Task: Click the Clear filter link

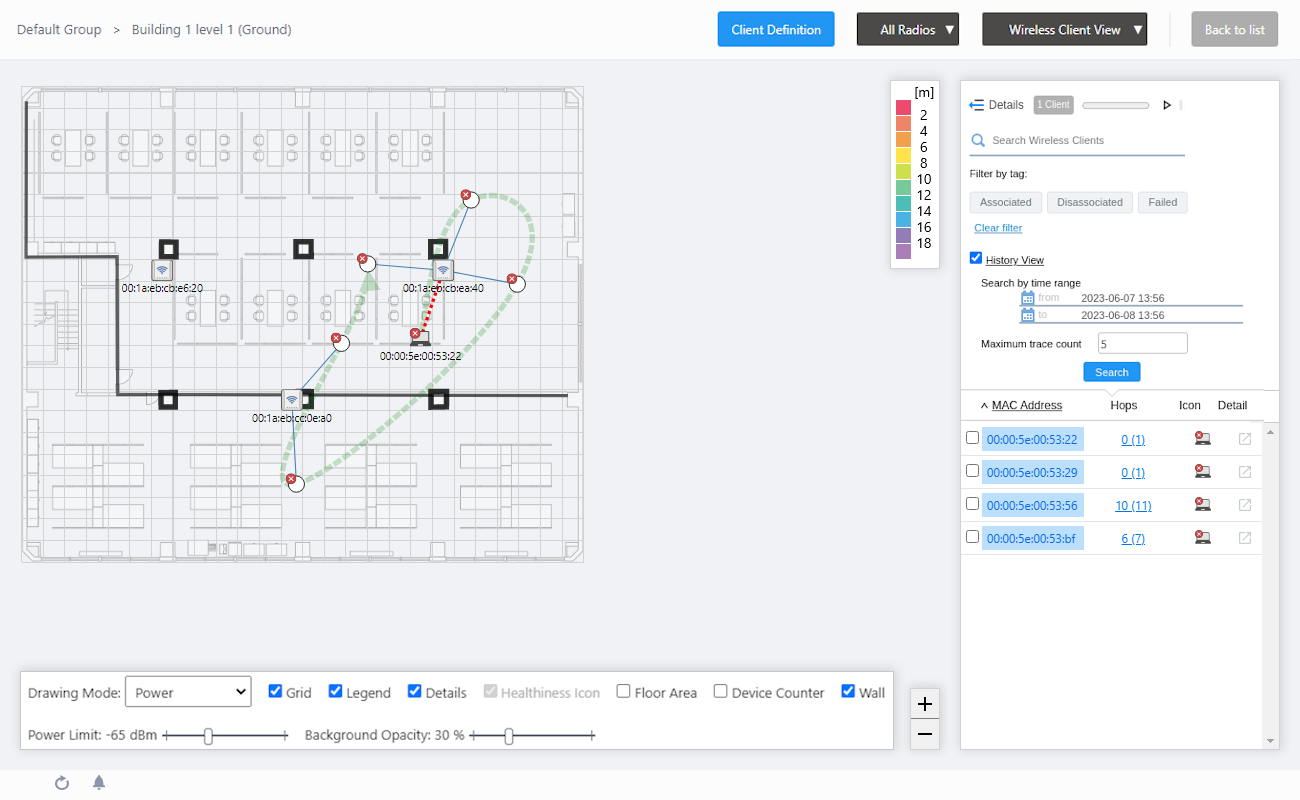Action: 998,228
